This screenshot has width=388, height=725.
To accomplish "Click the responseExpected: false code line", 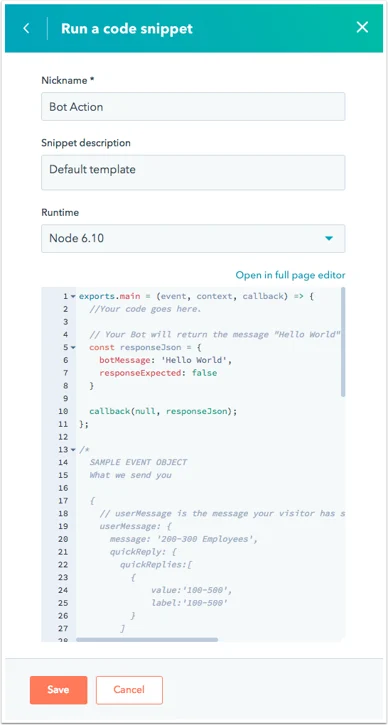I will 158,373.
